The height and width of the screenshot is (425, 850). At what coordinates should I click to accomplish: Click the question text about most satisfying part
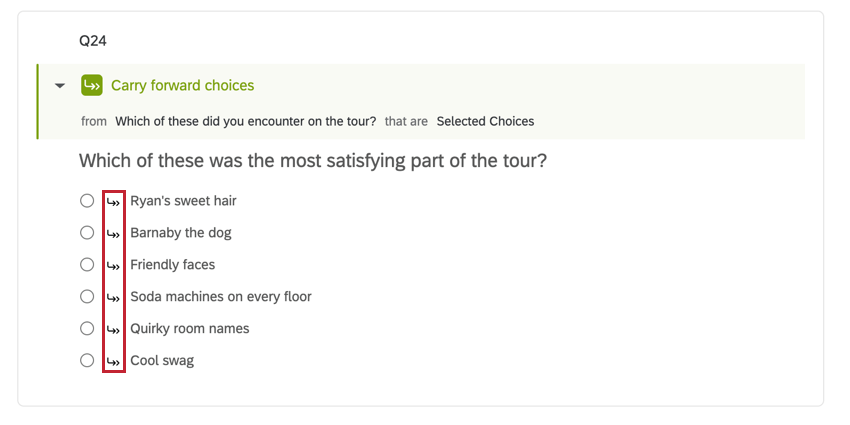312,160
